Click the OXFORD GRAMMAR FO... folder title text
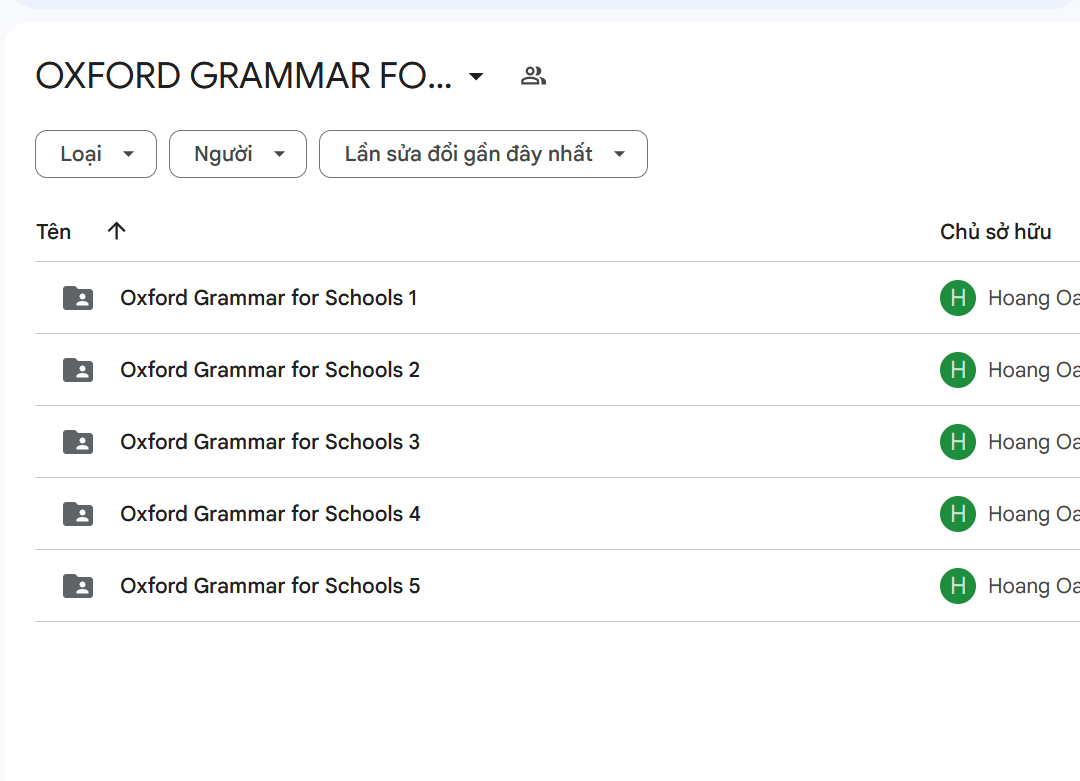This screenshot has height=781, width=1080. [x=243, y=77]
